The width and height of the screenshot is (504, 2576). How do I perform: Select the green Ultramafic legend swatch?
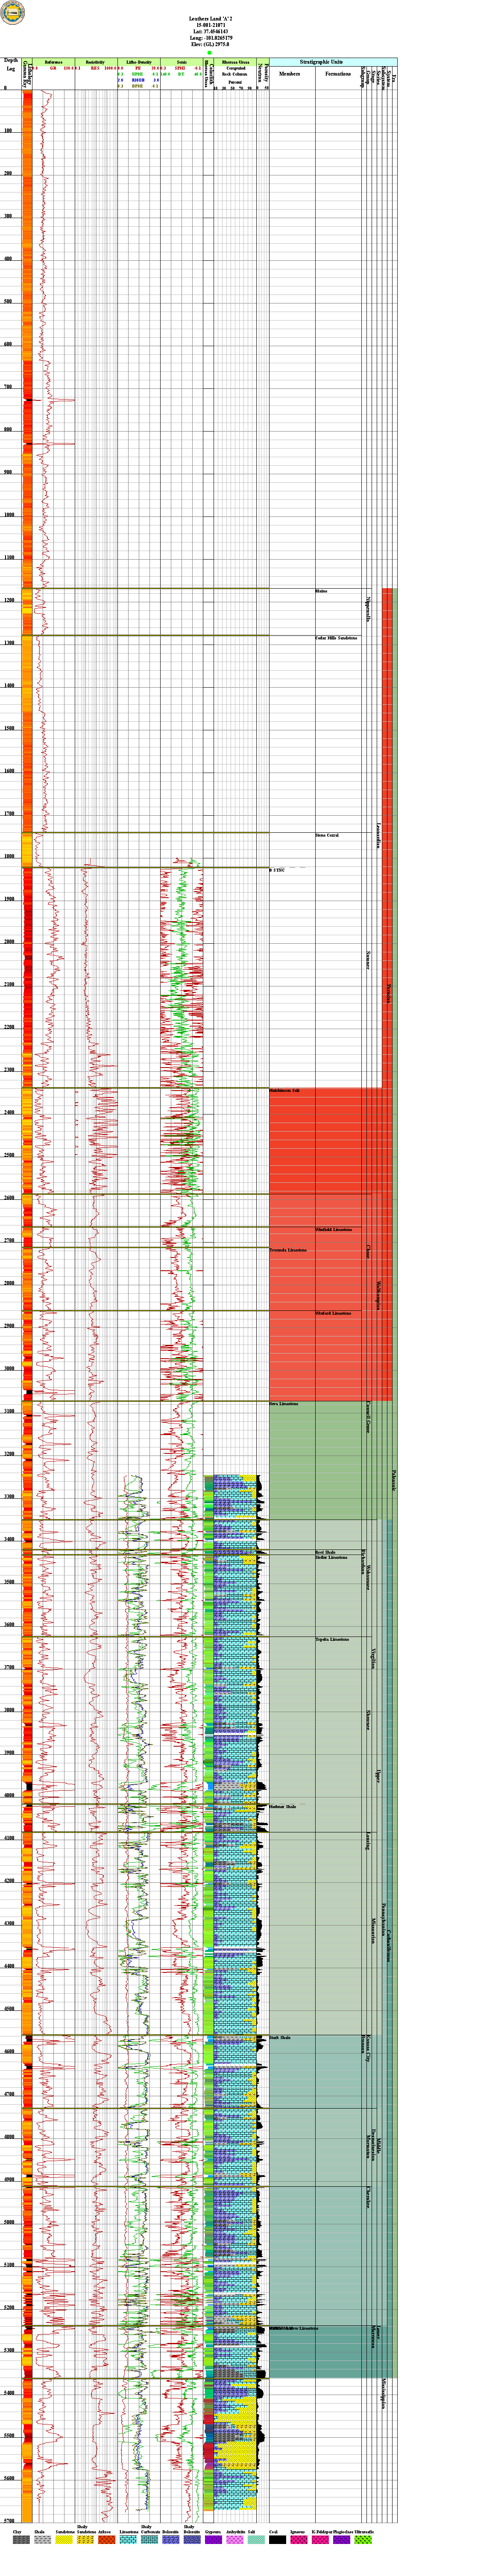pyautogui.click(x=363, y=2541)
